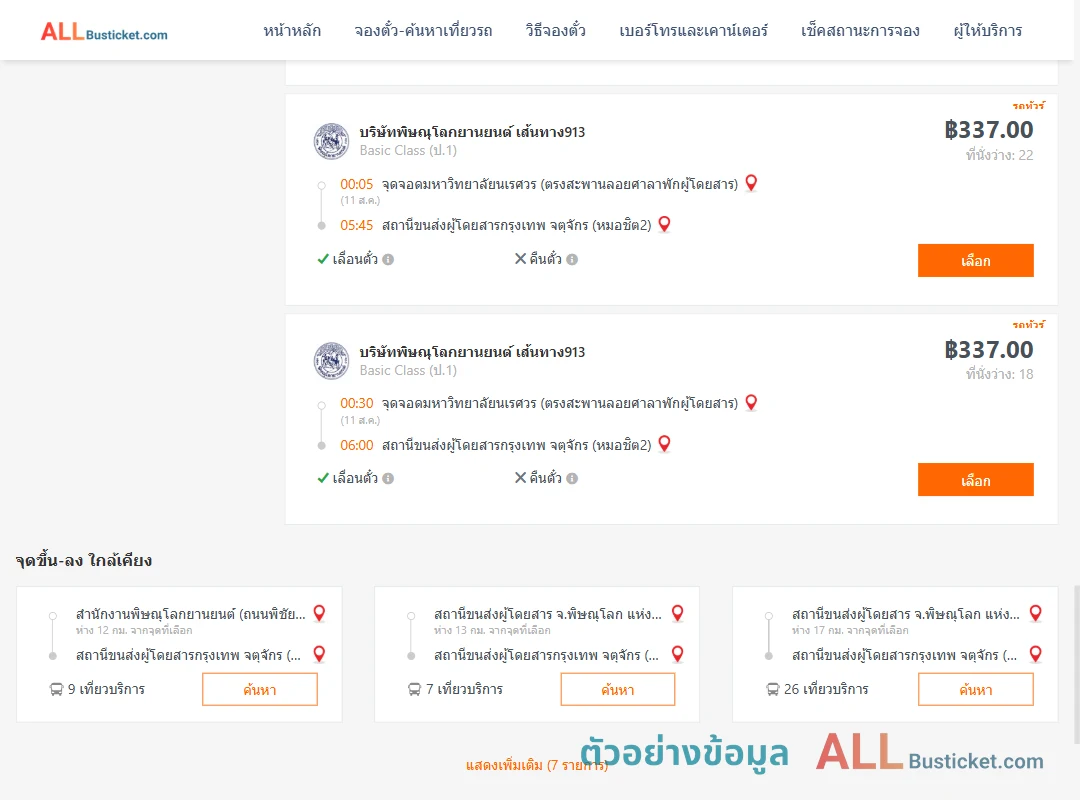This screenshot has width=1080, height=800.
Task: Click the จุดขึ้น-ลง ใกล้เคียง heading
Action: (84, 560)
